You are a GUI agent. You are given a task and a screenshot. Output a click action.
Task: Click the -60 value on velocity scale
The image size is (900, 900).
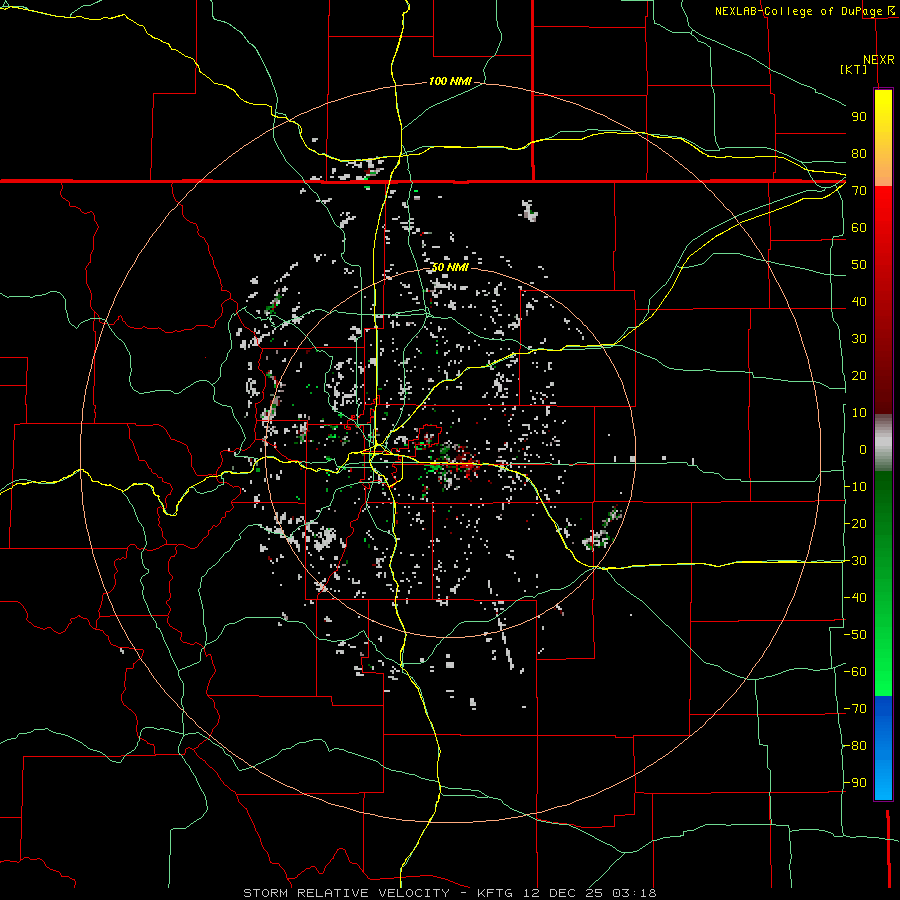click(x=855, y=672)
